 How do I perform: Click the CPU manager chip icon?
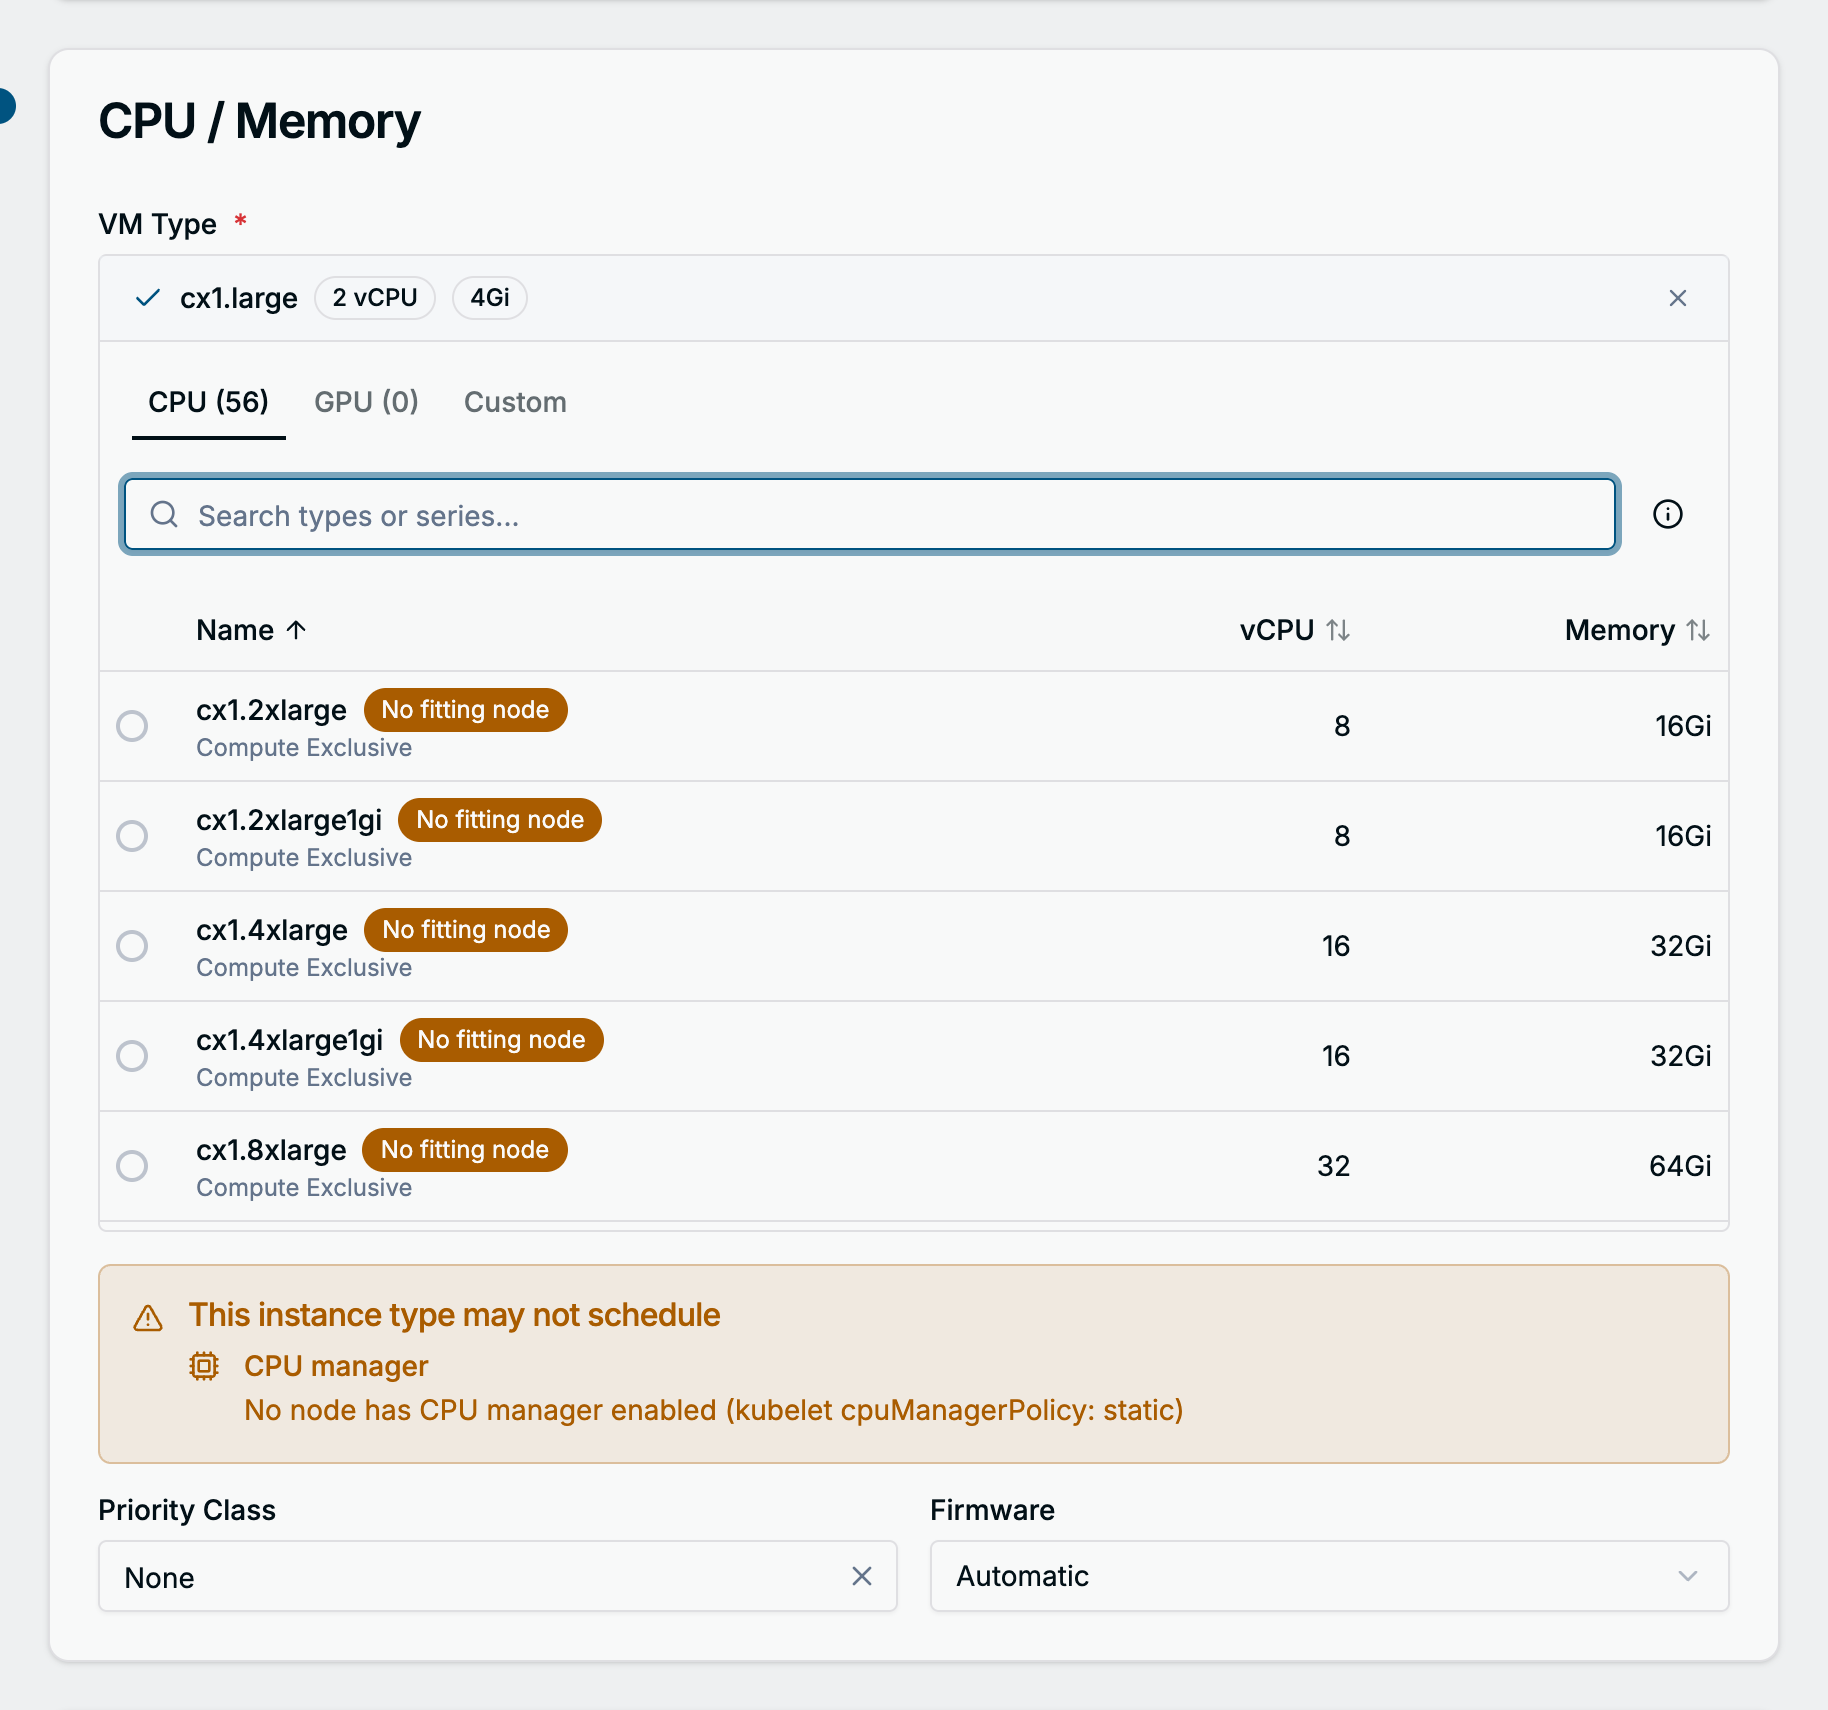(x=204, y=1366)
